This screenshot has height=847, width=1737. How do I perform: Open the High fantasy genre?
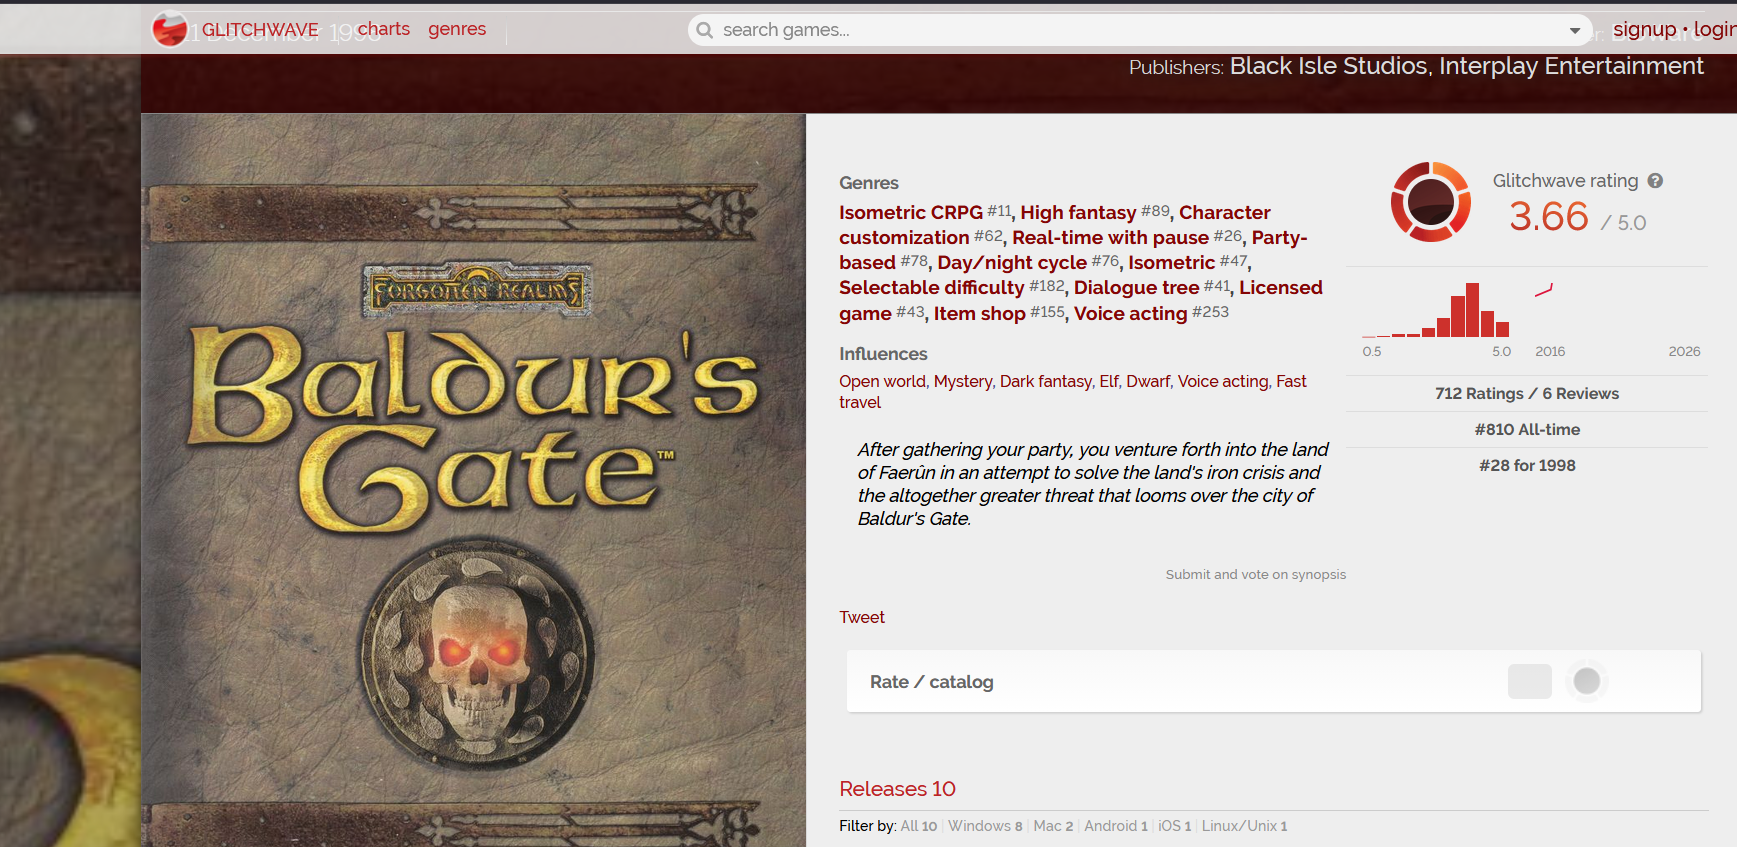(1078, 212)
